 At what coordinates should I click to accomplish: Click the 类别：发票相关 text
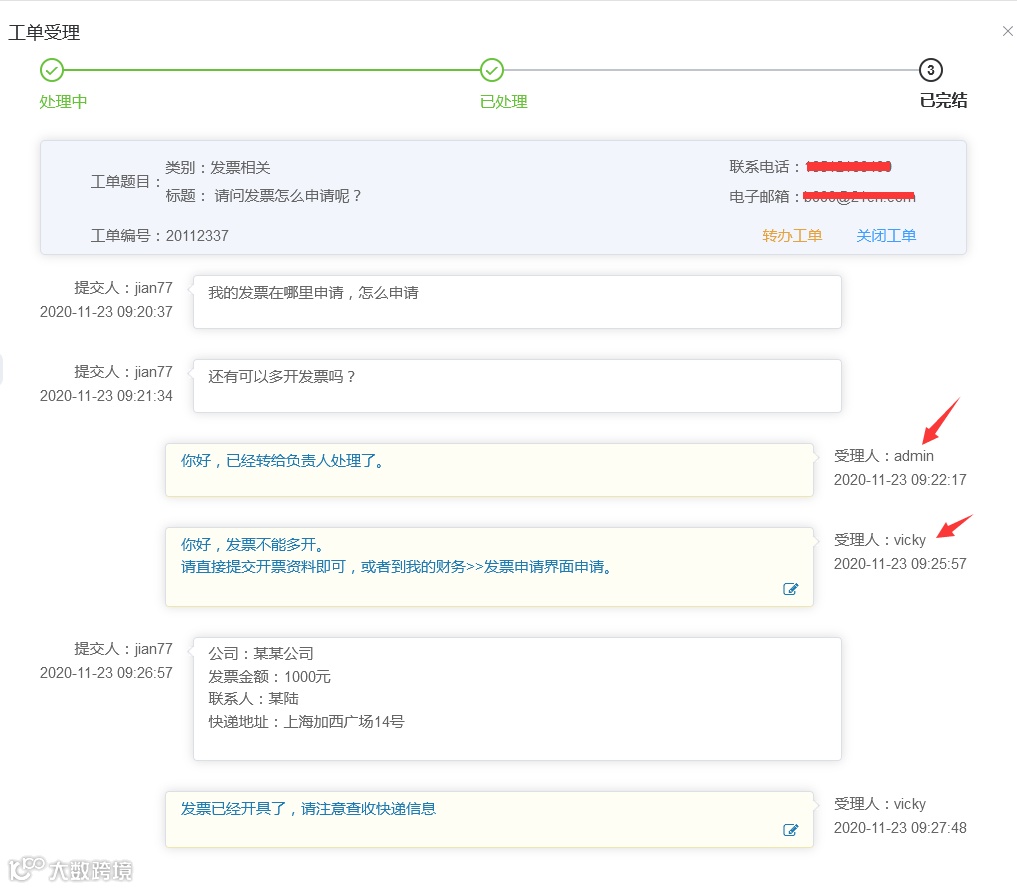pos(217,168)
